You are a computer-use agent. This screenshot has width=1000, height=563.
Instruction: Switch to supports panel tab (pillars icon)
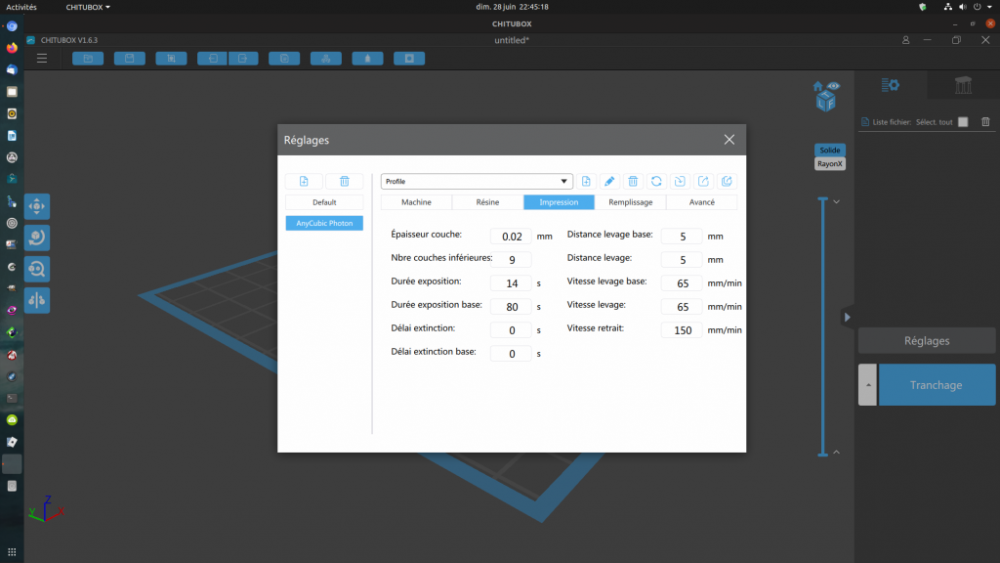[x=963, y=85]
